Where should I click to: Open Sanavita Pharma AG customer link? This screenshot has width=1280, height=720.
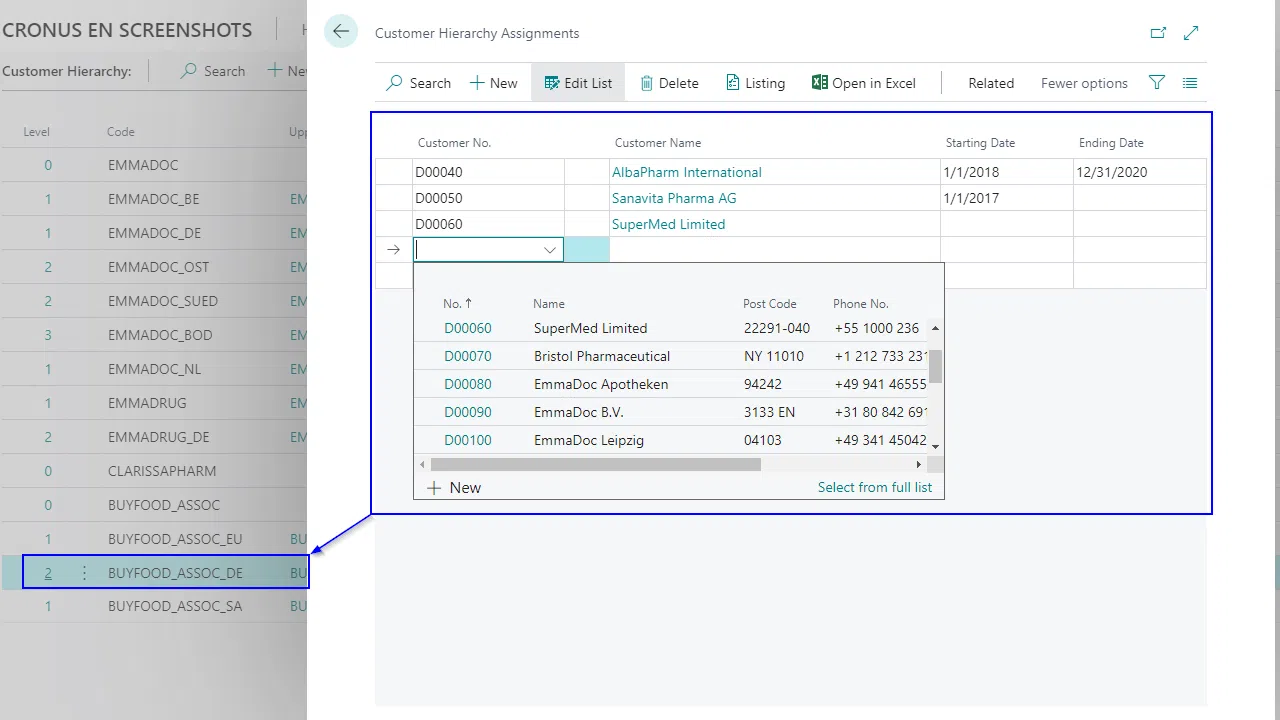pos(674,198)
